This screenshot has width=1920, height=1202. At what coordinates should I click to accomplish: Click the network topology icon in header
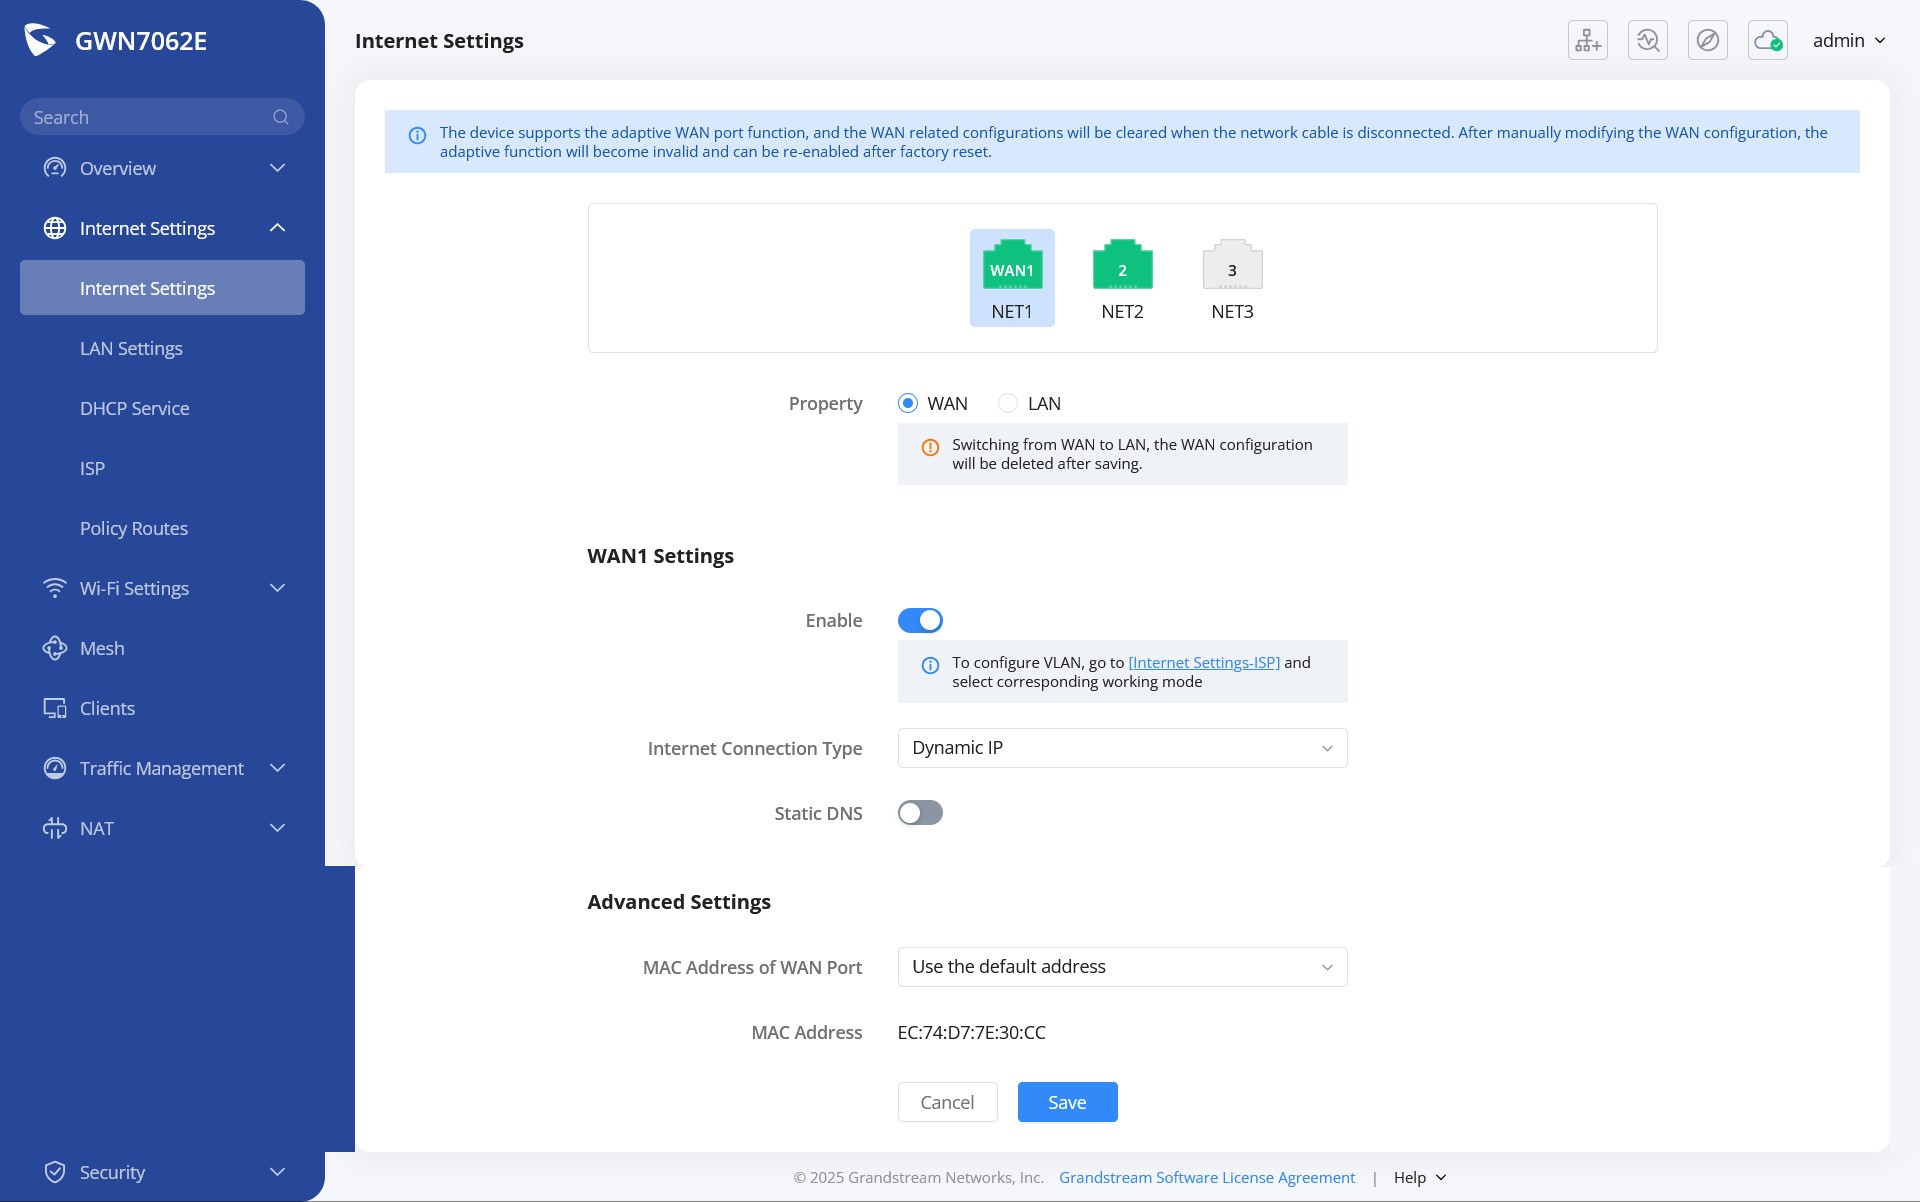pyautogui.click(x=1587, y=41)
